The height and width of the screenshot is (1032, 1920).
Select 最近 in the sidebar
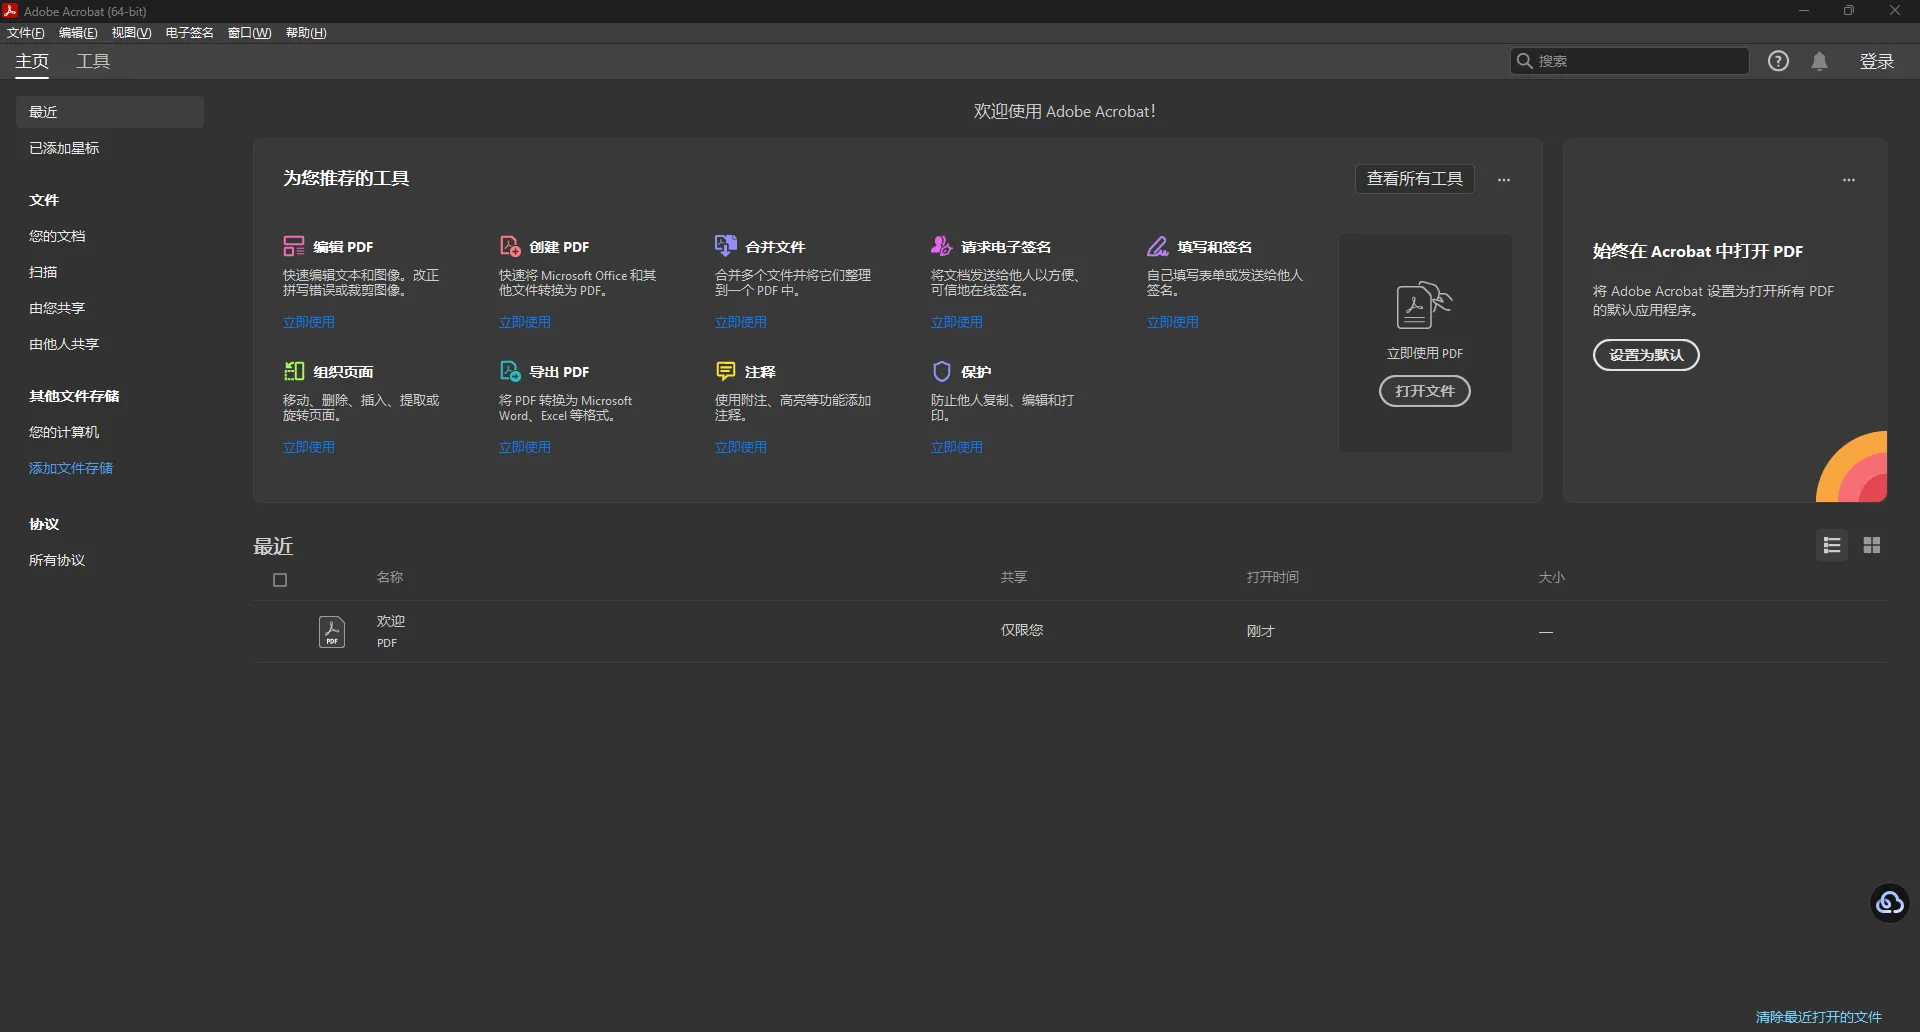[110, 112]
